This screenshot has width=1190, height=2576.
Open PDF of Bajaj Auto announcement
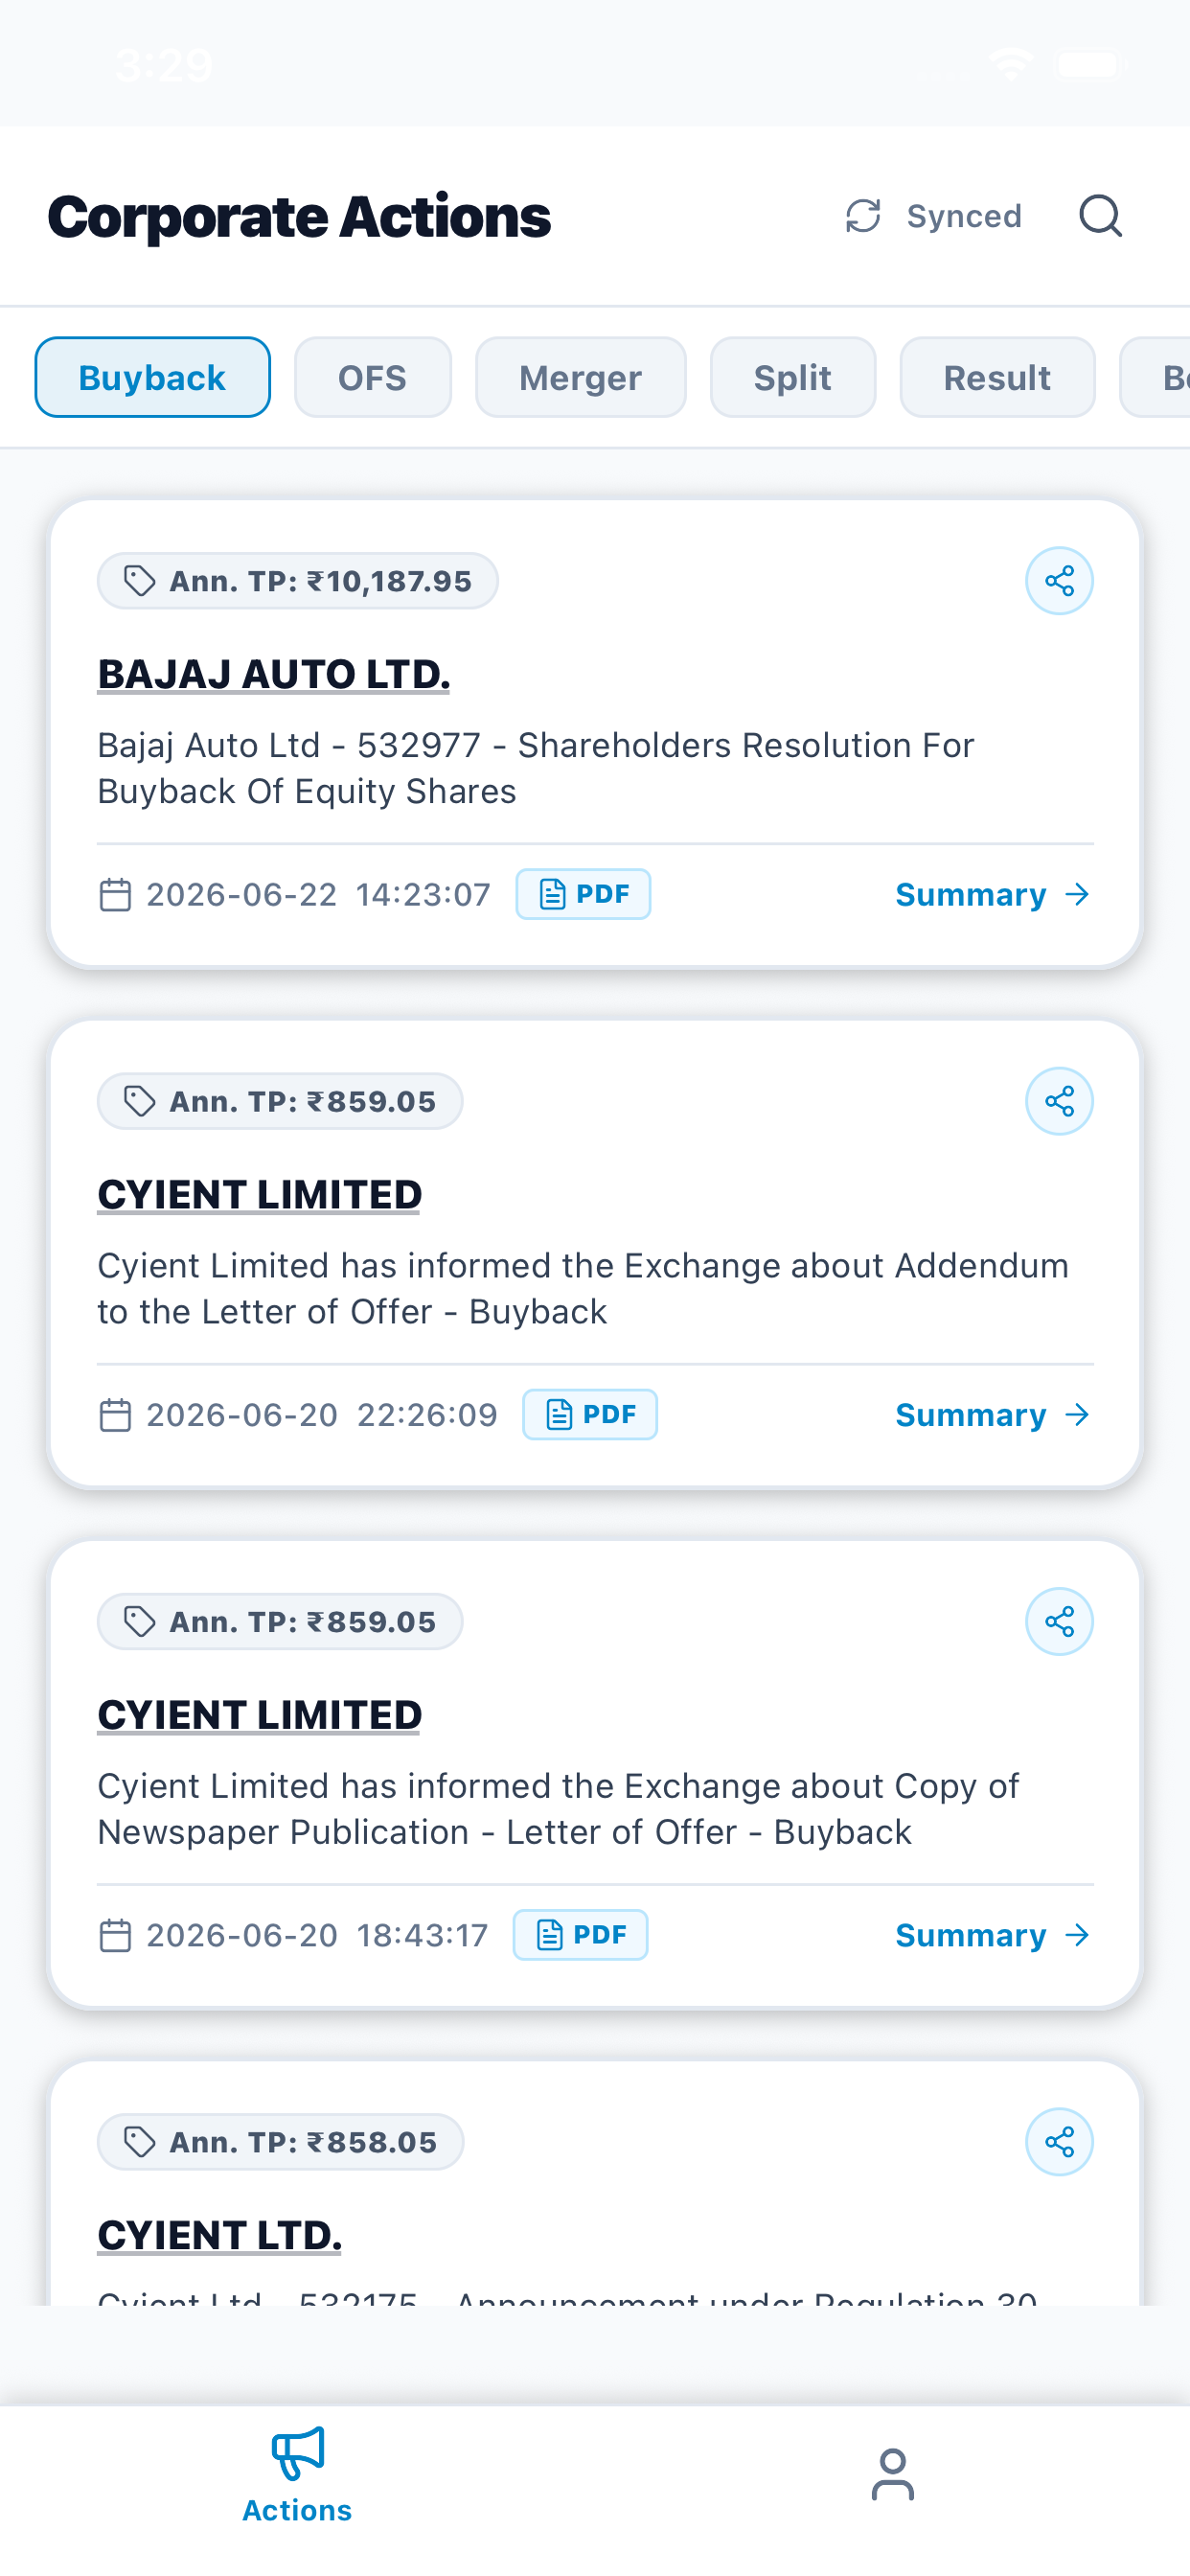(x=583, y=894)
